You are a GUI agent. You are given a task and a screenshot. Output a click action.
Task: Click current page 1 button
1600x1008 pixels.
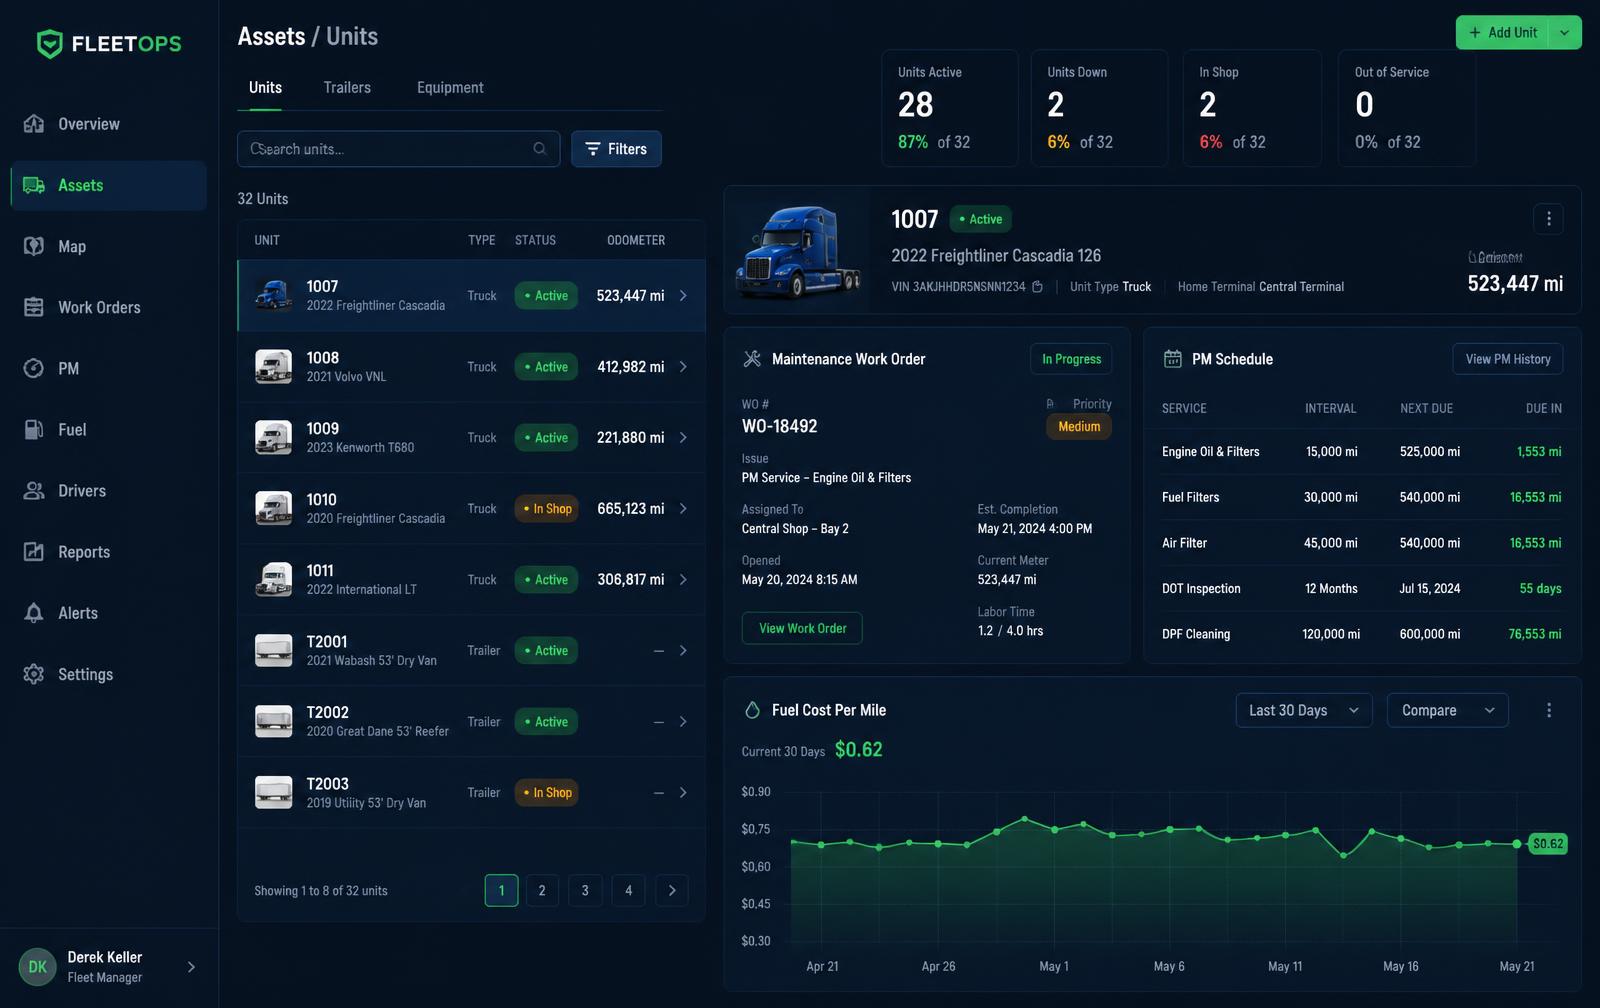[501, 890]
